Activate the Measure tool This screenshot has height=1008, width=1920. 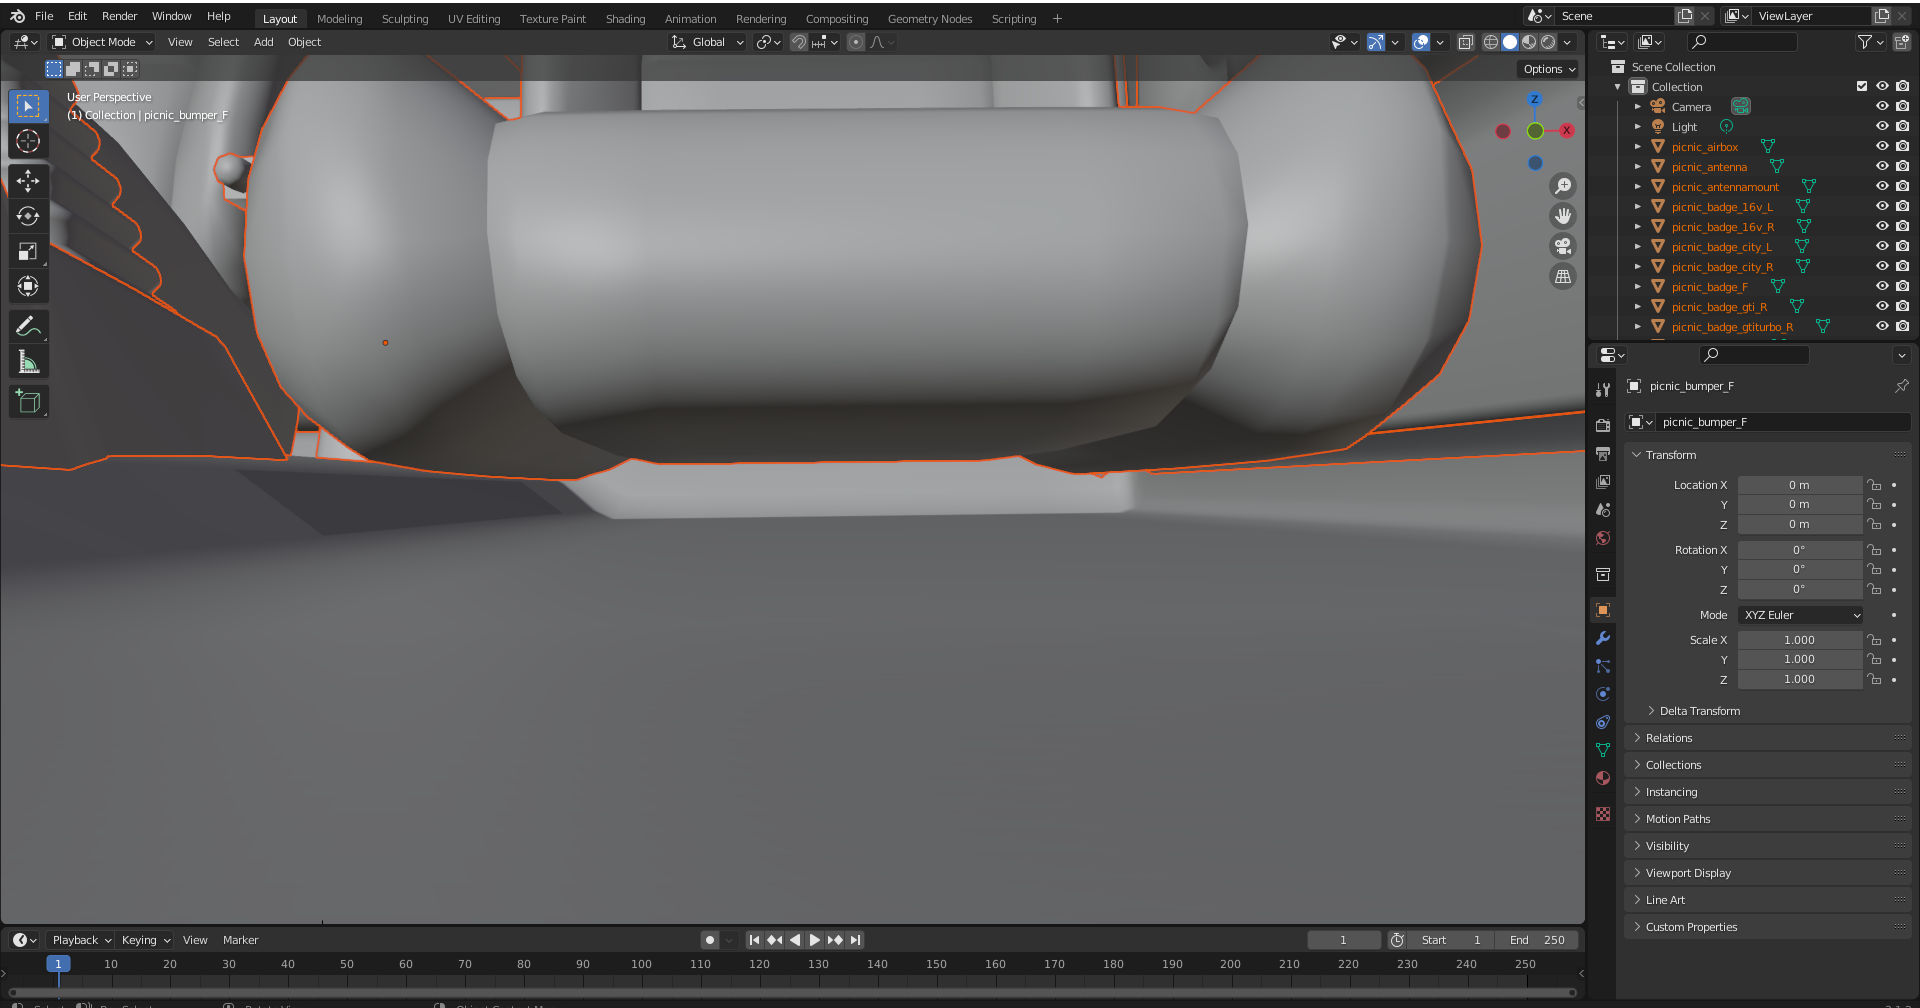point(28,363)
